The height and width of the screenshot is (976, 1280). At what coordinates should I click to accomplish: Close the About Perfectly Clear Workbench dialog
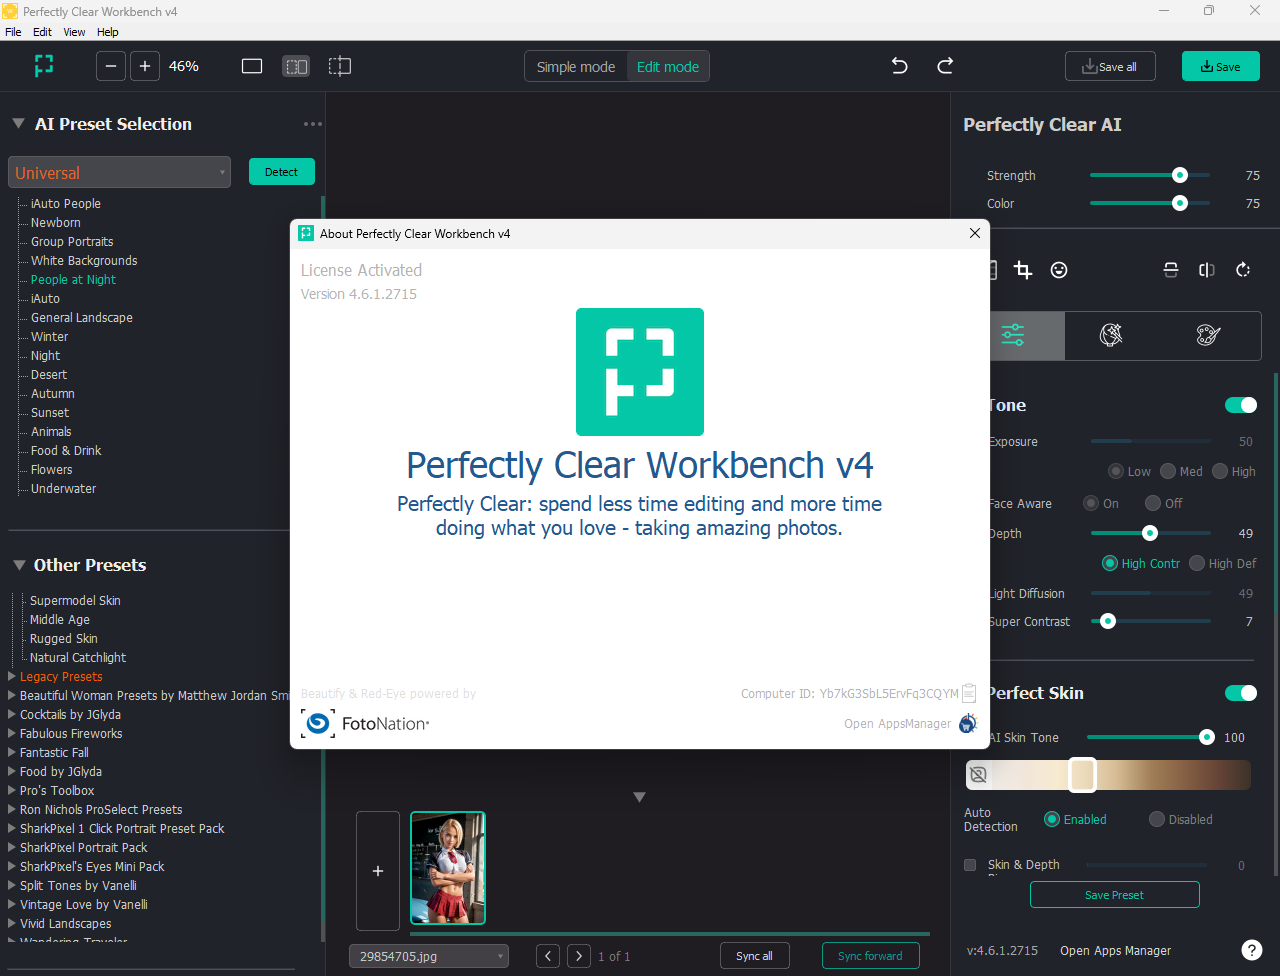[x=975, y=233]
